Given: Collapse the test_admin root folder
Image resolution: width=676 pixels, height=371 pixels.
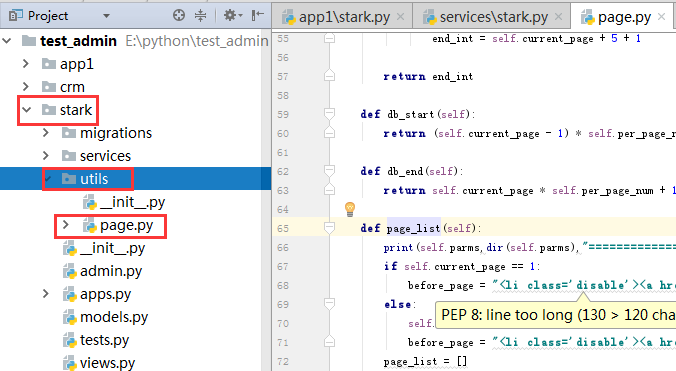Looking at the screenshot, I should point(7,41).
